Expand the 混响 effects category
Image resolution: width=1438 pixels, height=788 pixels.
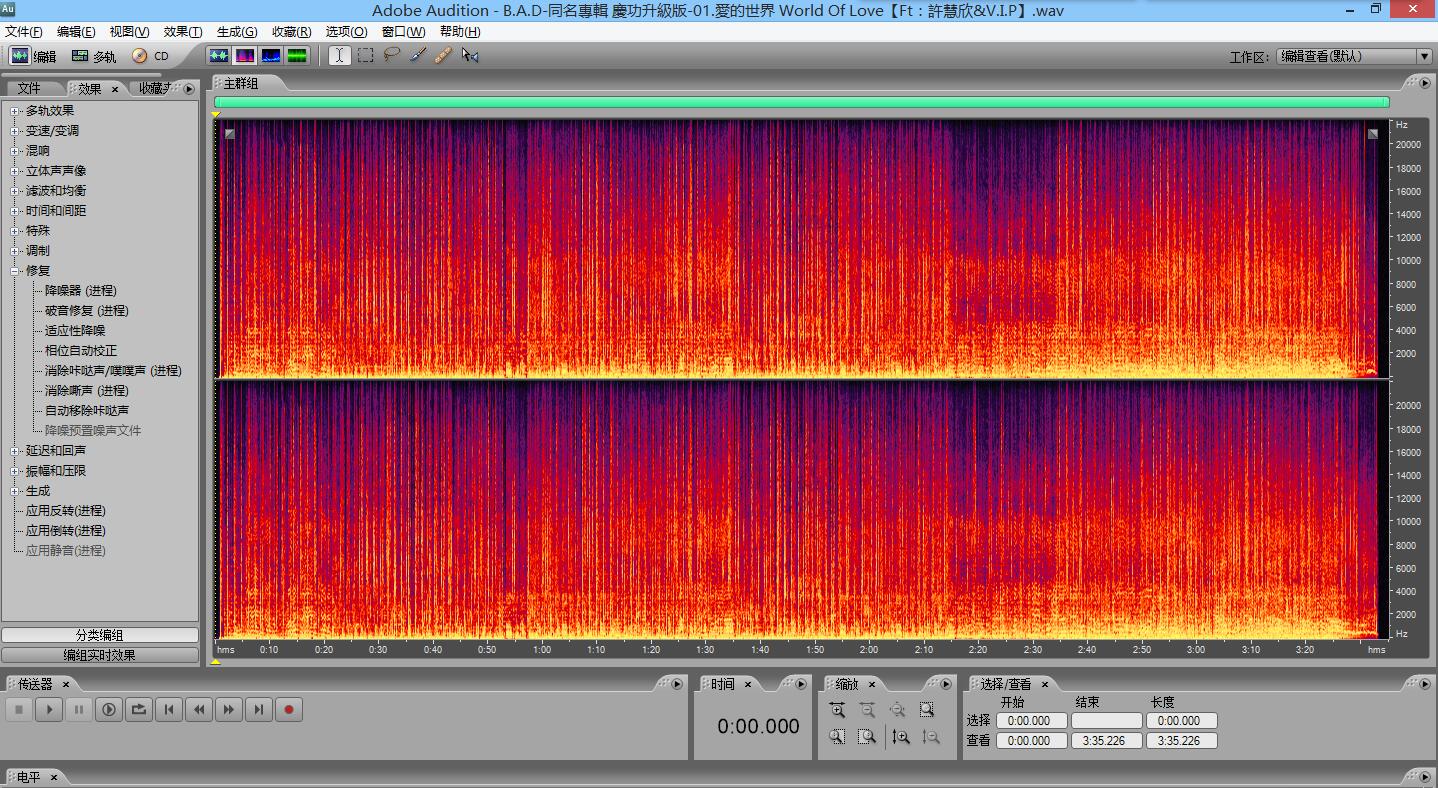point(16,151)
